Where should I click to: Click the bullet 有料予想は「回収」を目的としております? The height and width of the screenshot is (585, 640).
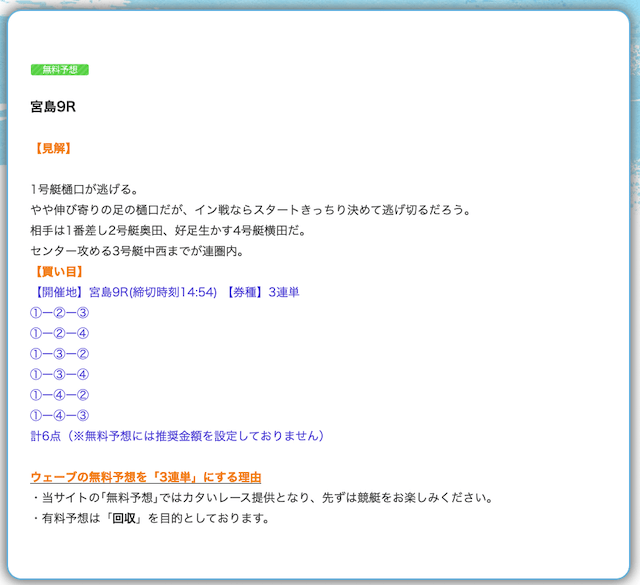(151, 518)
